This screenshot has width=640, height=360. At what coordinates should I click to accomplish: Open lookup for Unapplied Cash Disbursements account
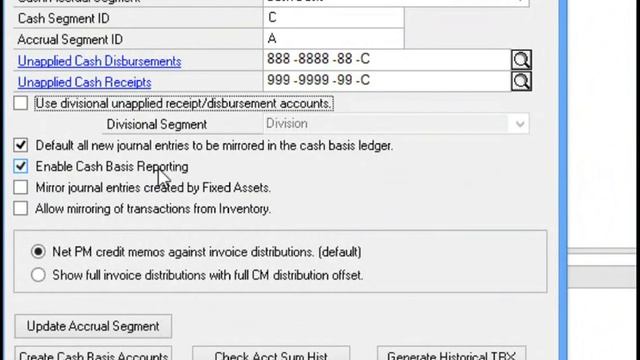(x=521, y=60)
